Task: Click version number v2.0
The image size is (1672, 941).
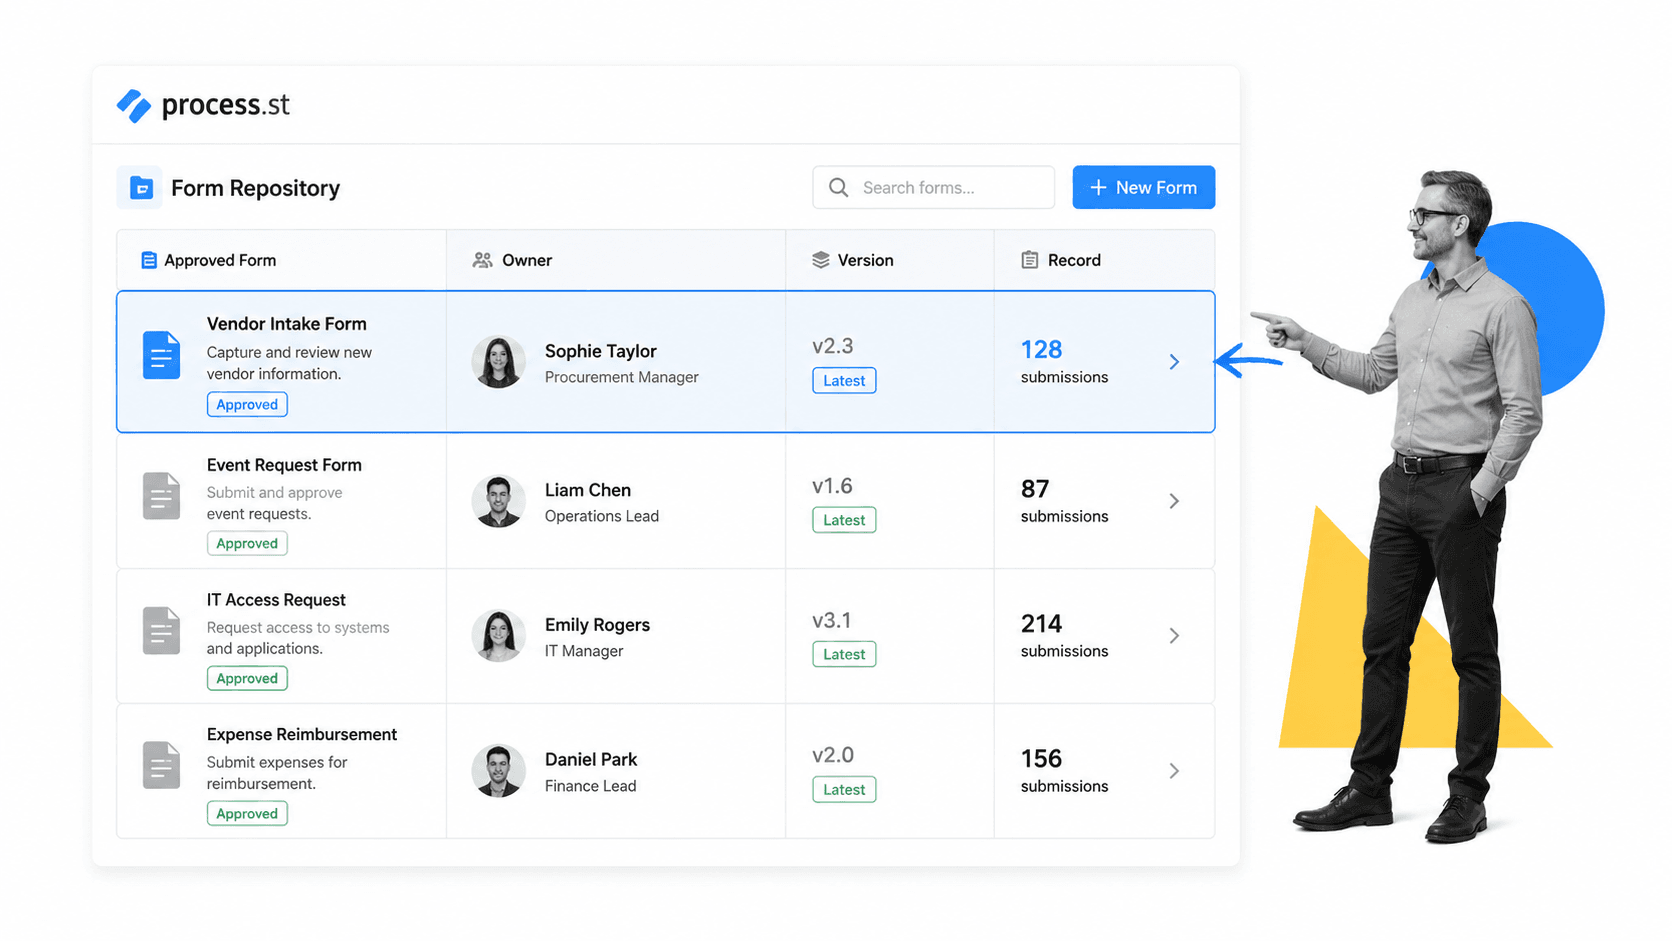Action: pos(833,755)
